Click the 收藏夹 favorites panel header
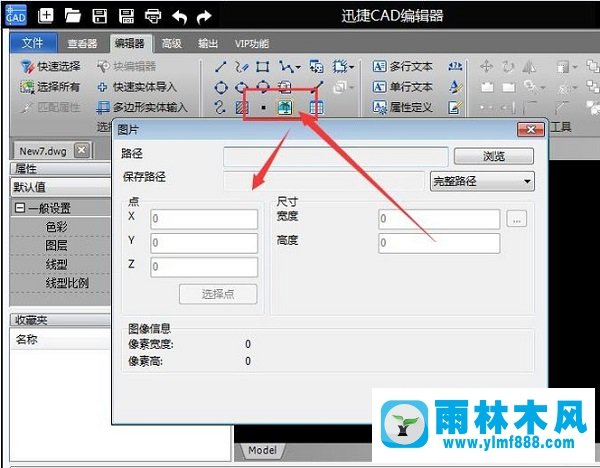The width and height of the screenshot is (600, 468). point(60,320)
